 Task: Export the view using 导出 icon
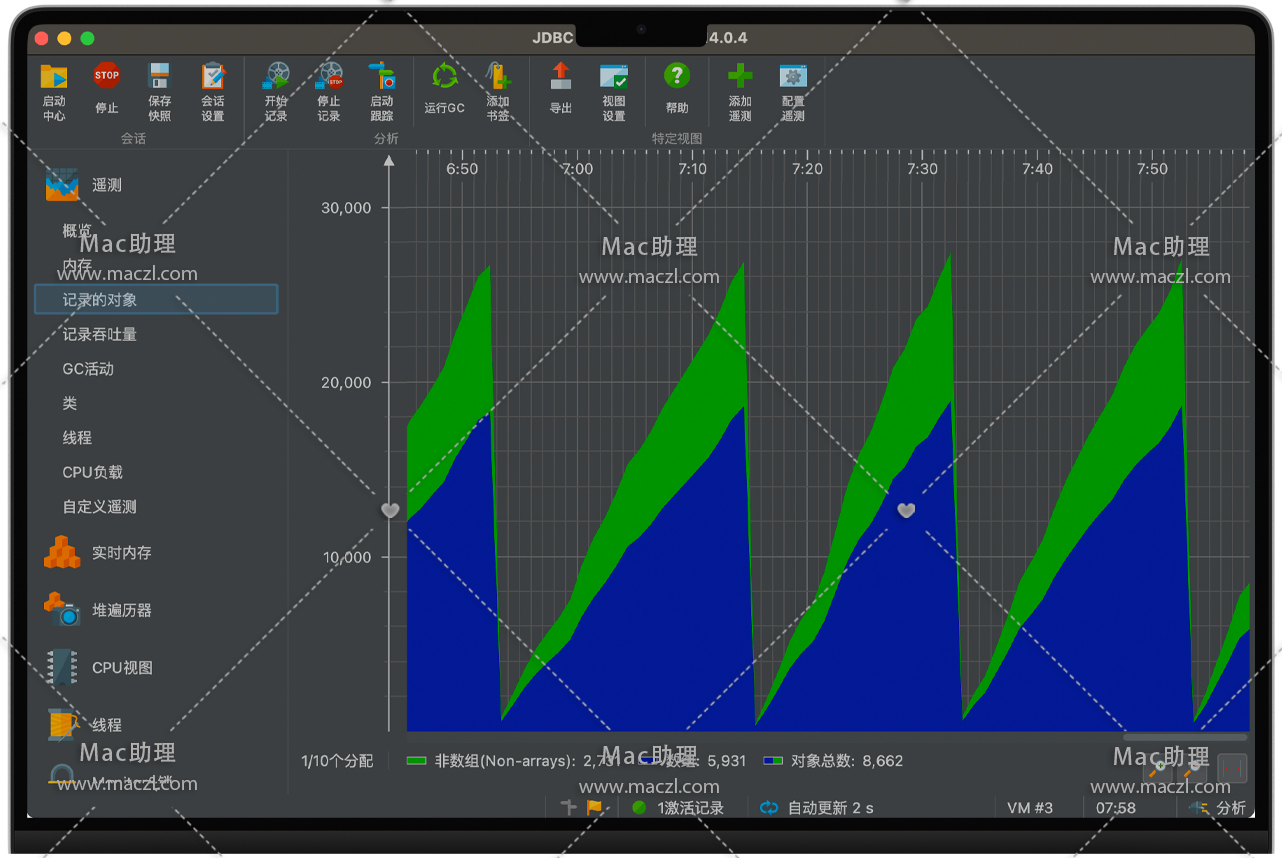pos(561,77)
